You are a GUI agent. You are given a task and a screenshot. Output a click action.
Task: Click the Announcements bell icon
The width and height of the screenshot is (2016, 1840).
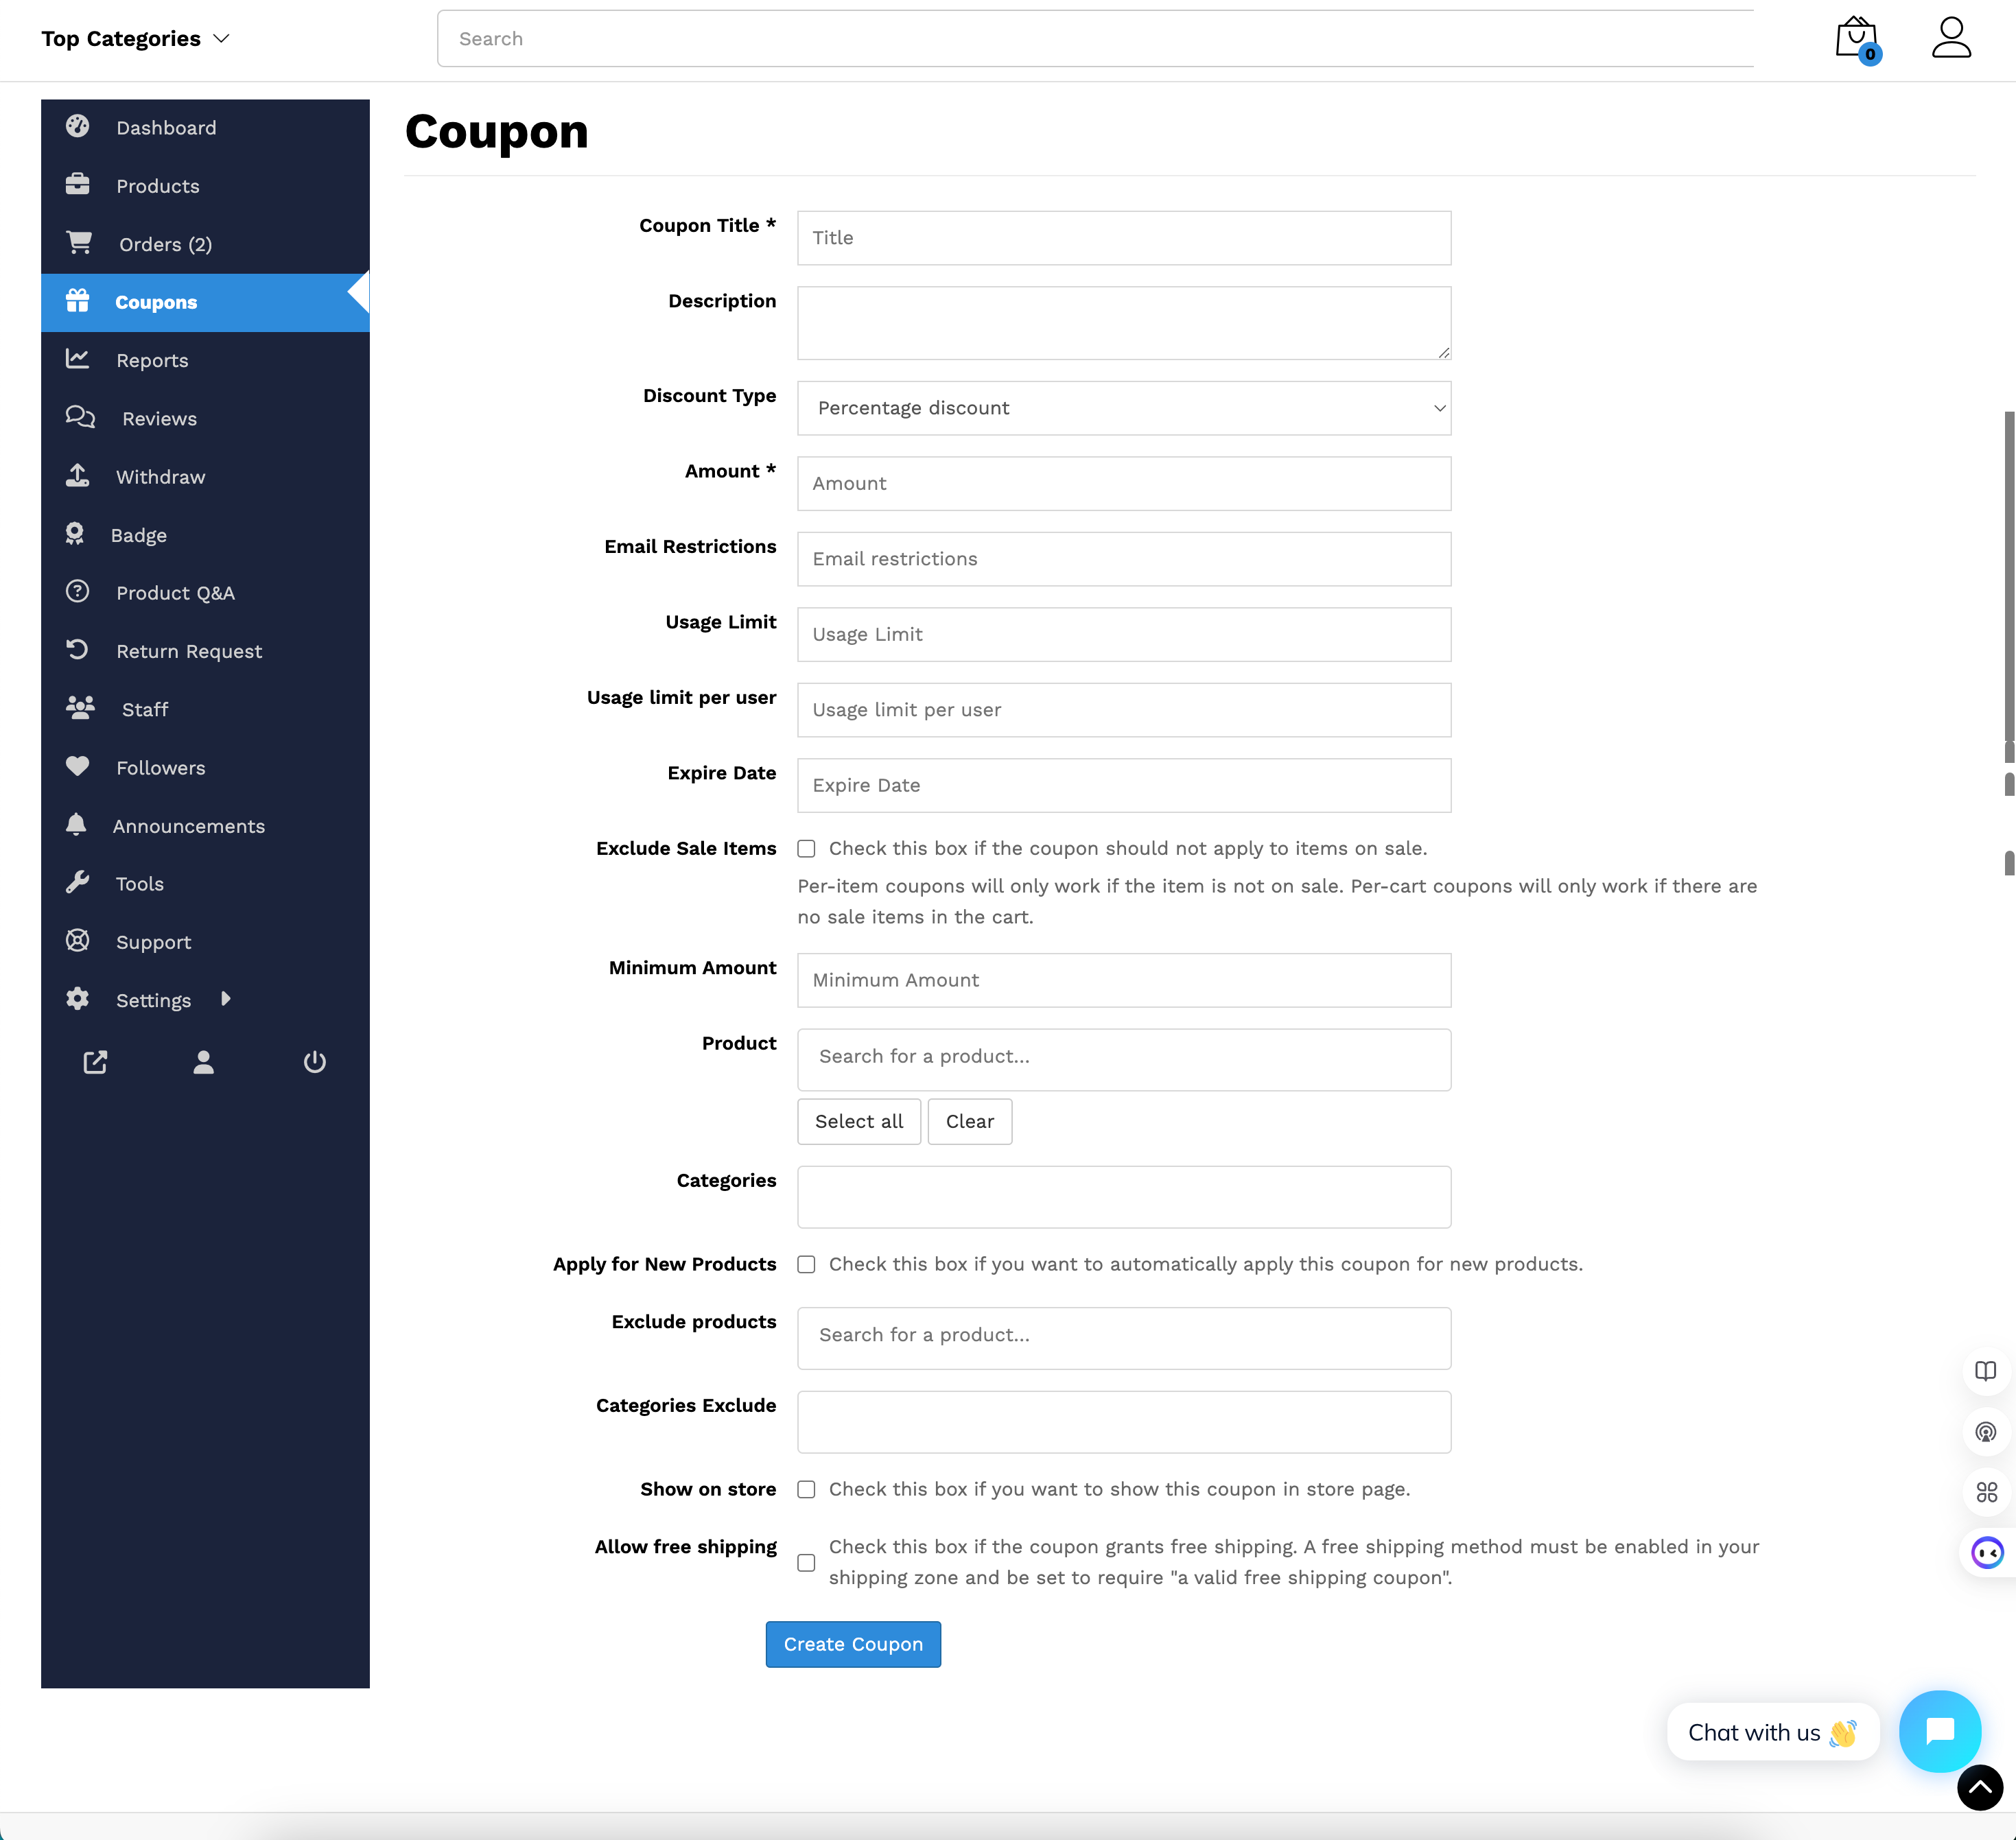coord(75,824)
